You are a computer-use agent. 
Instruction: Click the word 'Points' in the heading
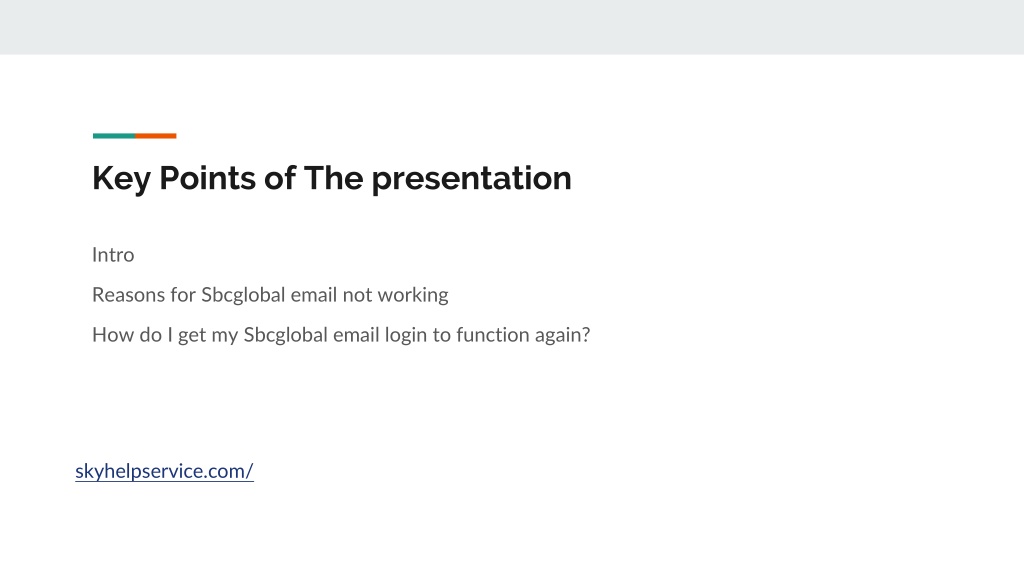pos(207,178)
